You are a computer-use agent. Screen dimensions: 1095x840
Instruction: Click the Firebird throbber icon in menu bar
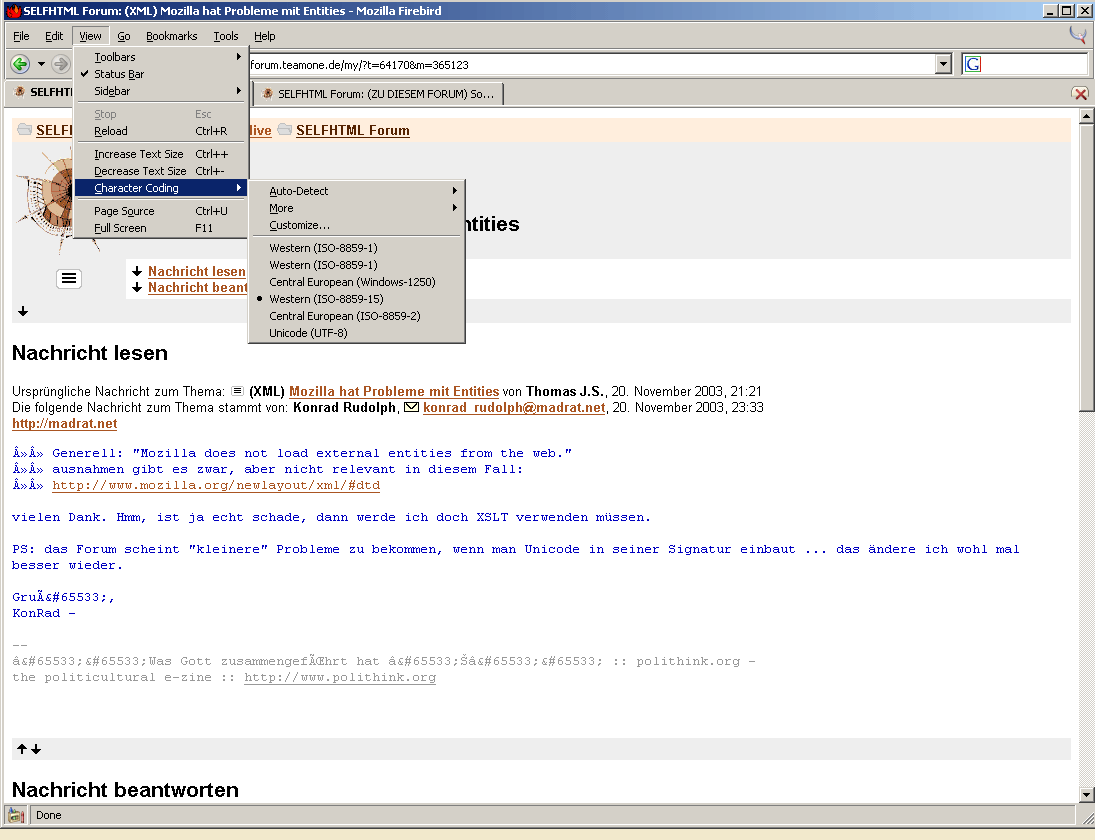(x=1078, y=35)
